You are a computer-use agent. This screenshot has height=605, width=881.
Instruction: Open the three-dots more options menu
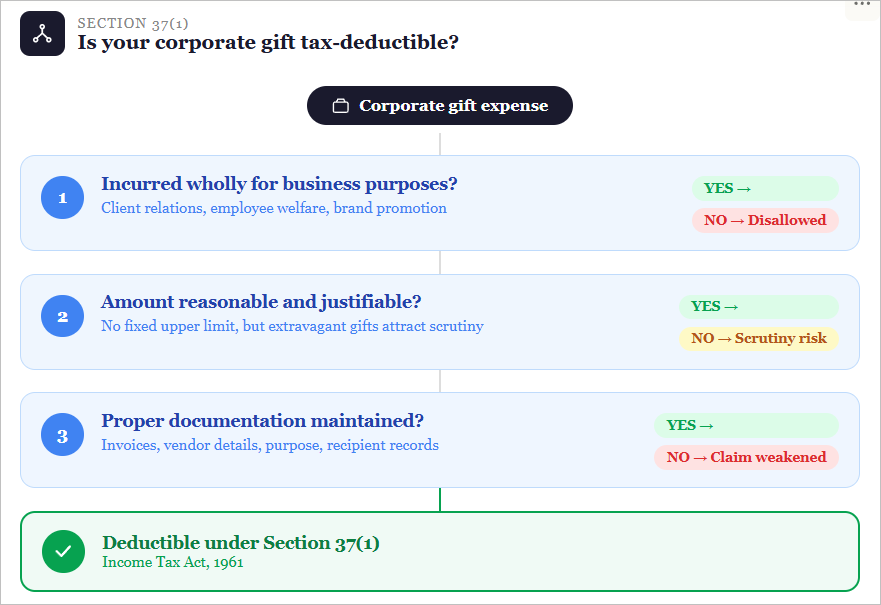tap(862, 5)
